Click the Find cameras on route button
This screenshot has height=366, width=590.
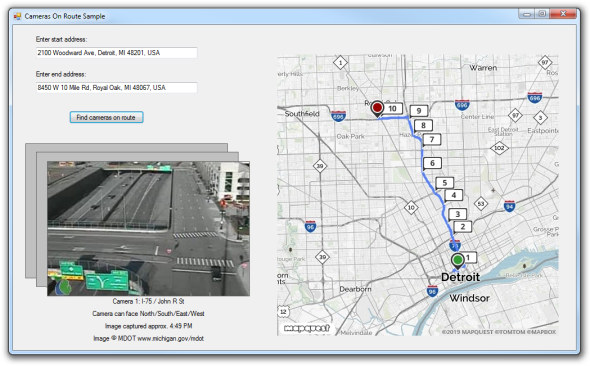point(106,117)
